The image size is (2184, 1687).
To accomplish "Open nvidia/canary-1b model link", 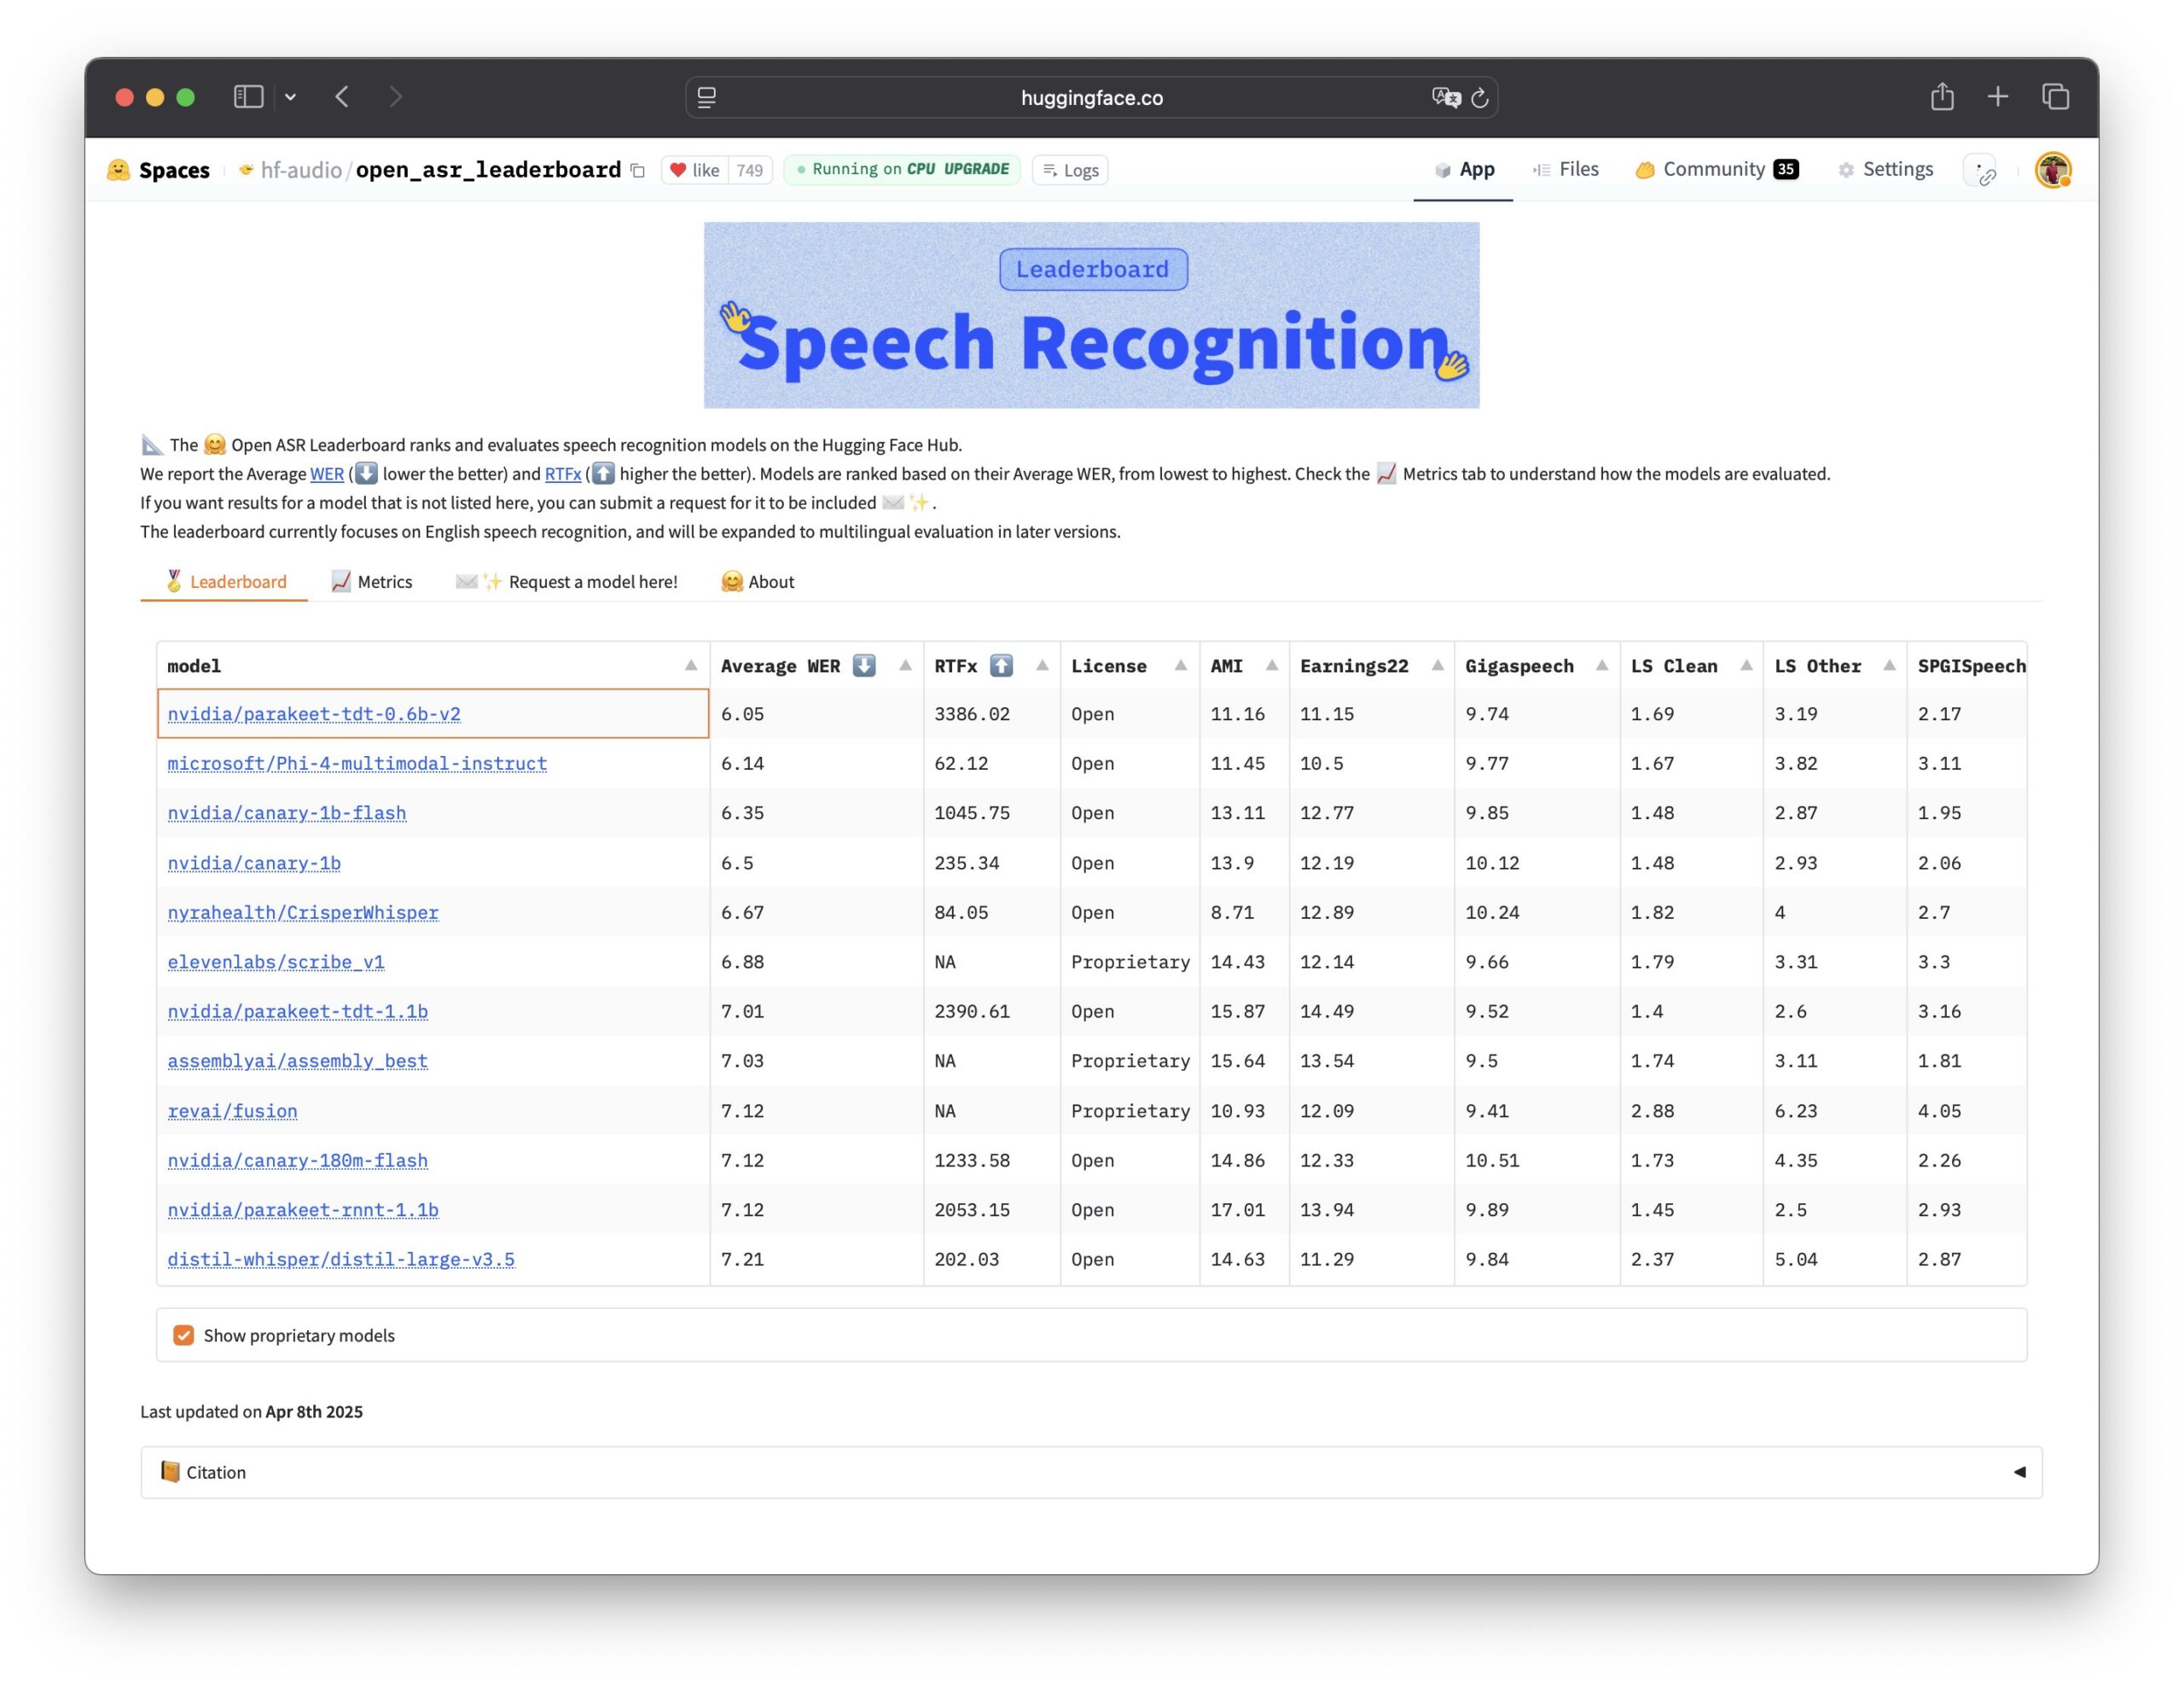I will (x=254, y=863).
